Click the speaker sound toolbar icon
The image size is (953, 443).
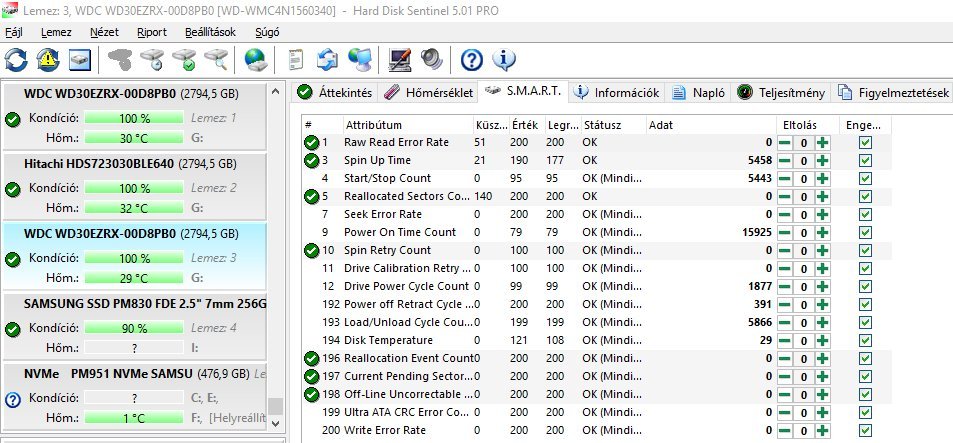coord(433,60)
